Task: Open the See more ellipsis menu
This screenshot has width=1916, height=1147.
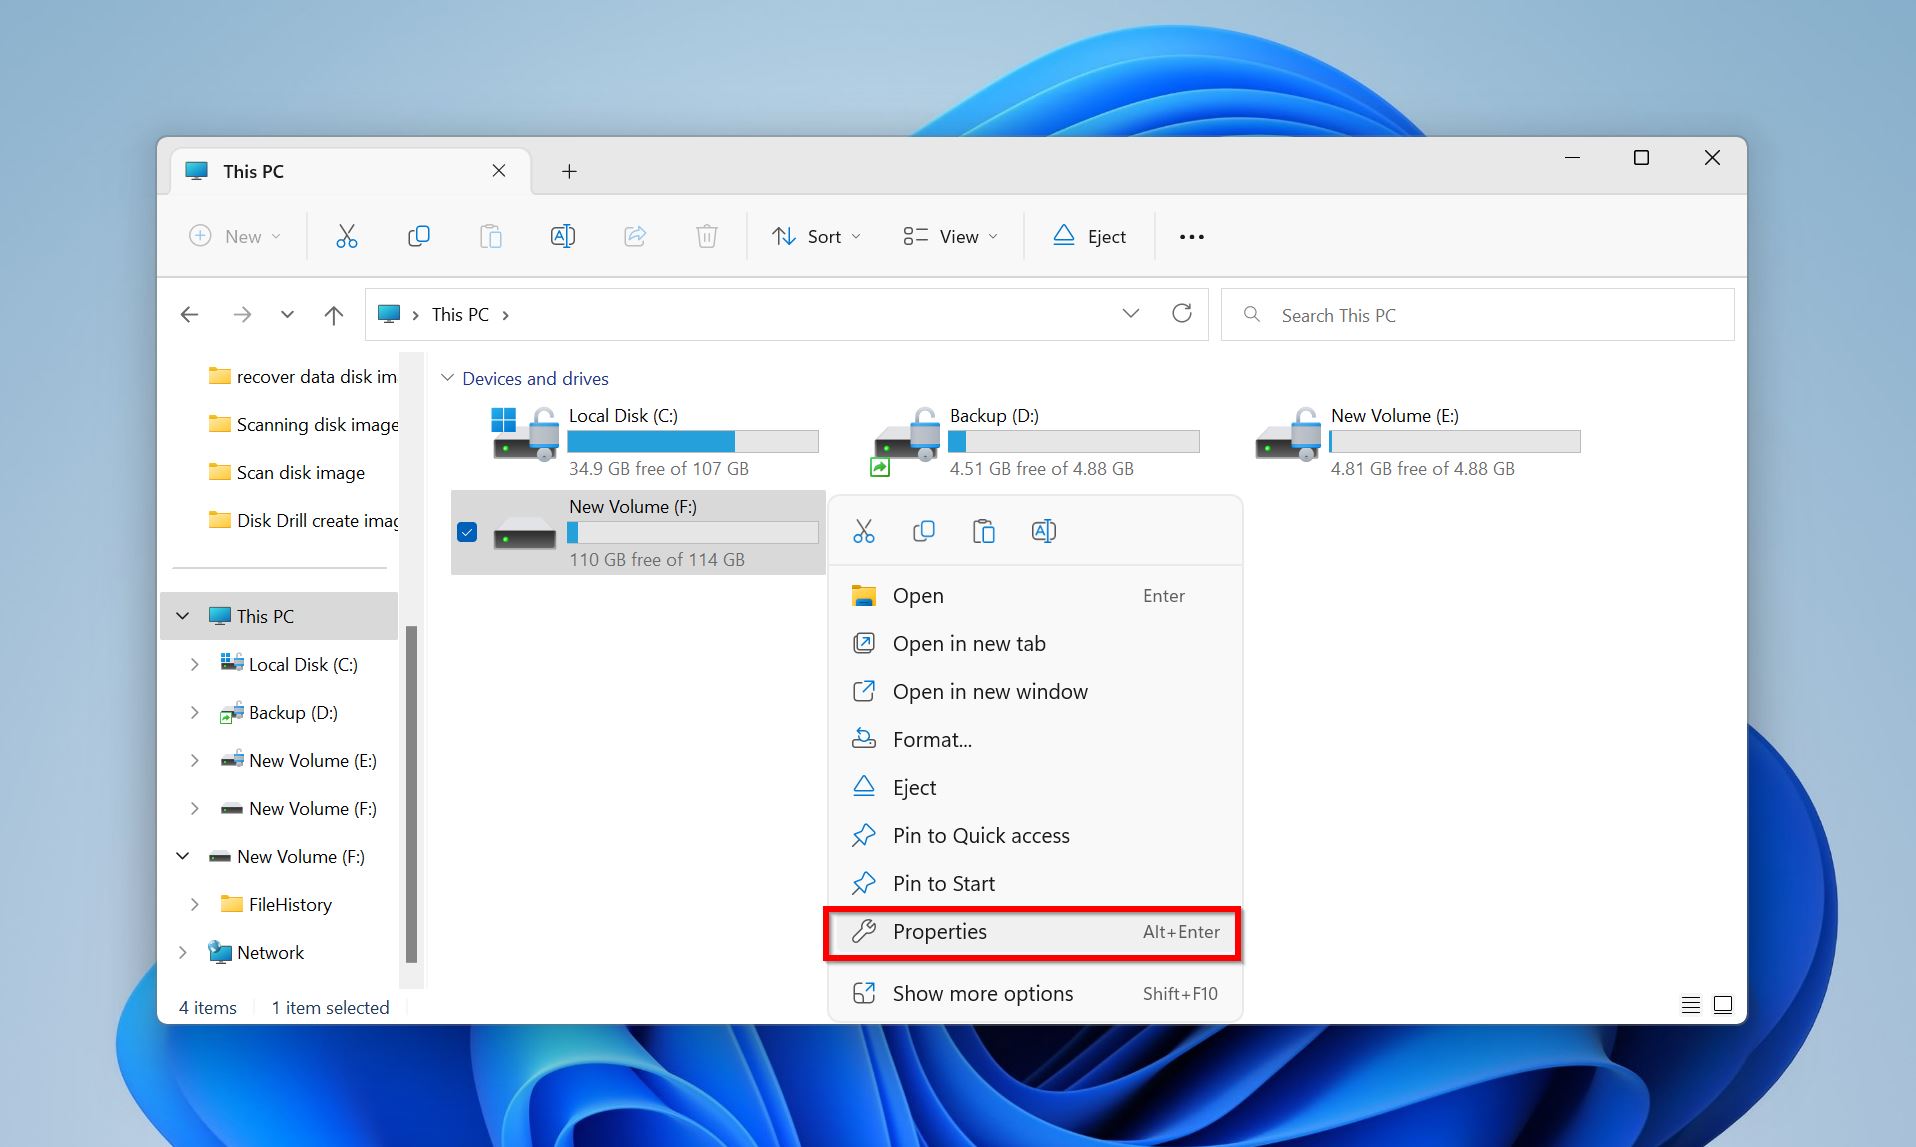Action: 1191,237
